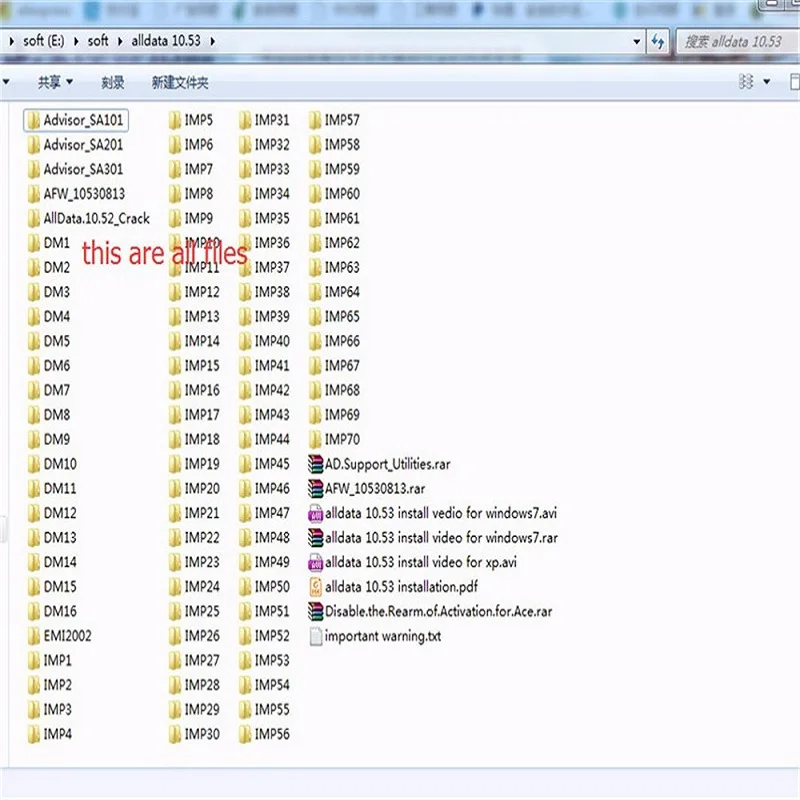
Task: Open the view options dropdown arrow
Action: pos(766,82)
